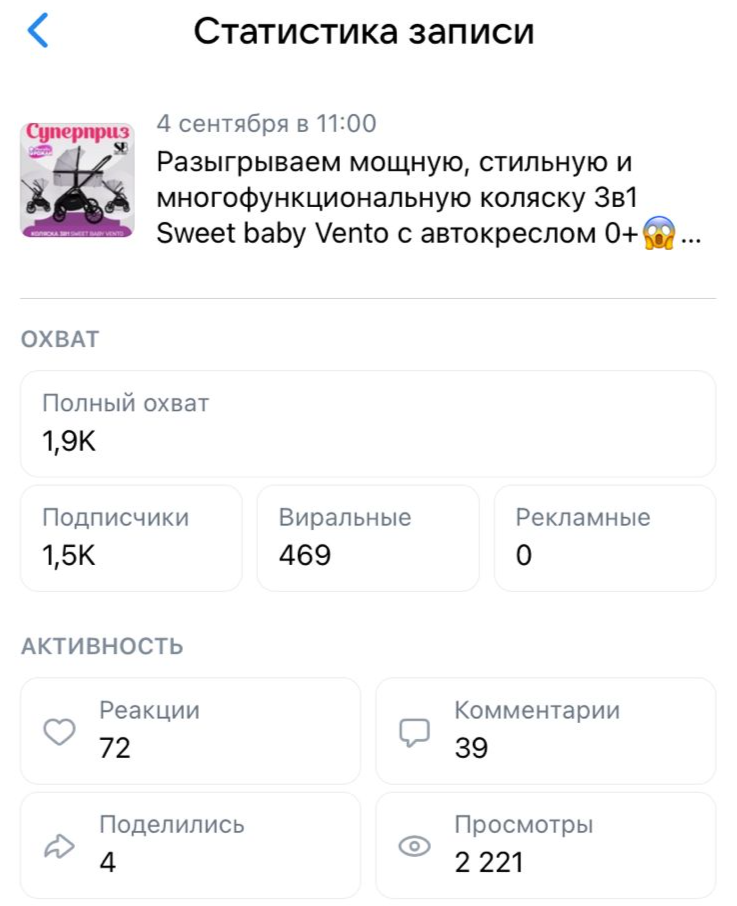
Task: Click the eye icon beside Просмотры
Action: (x=415, y=846)
